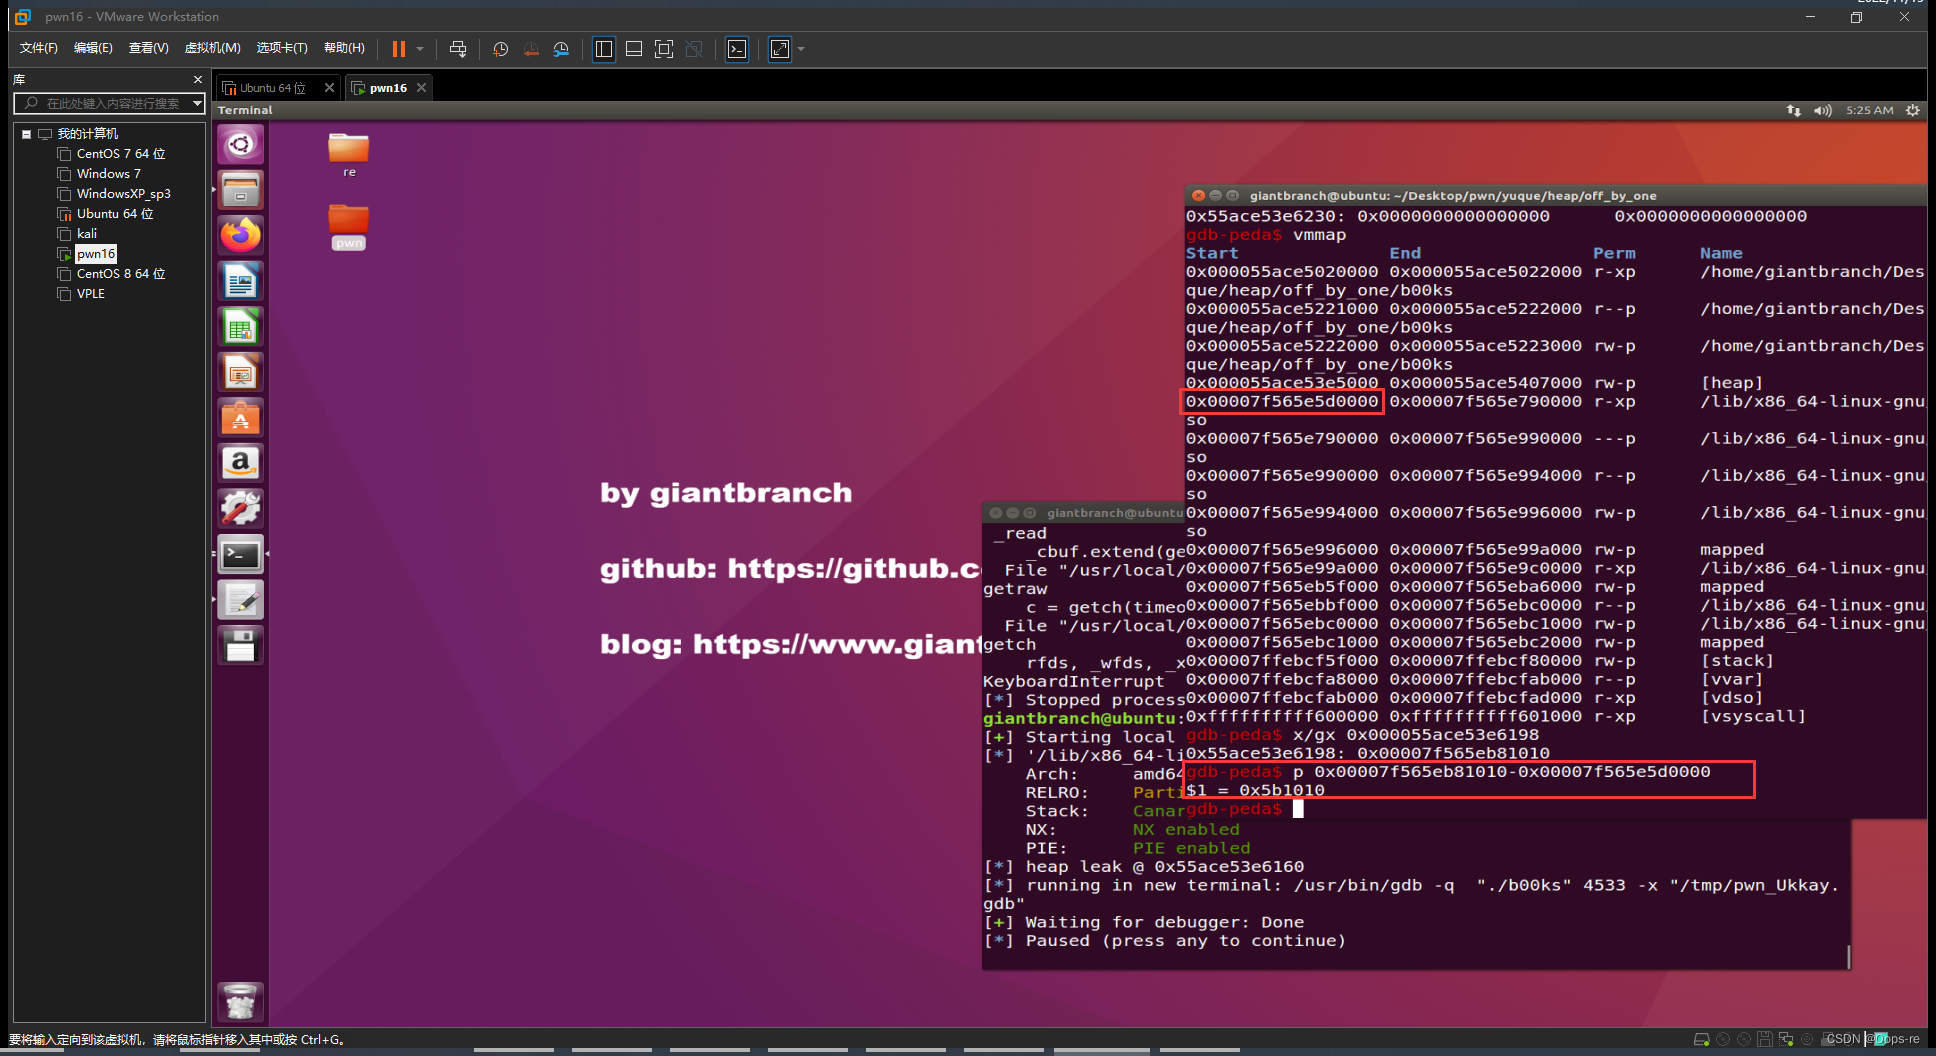Click the stretch guest display icon

(780, 49)
